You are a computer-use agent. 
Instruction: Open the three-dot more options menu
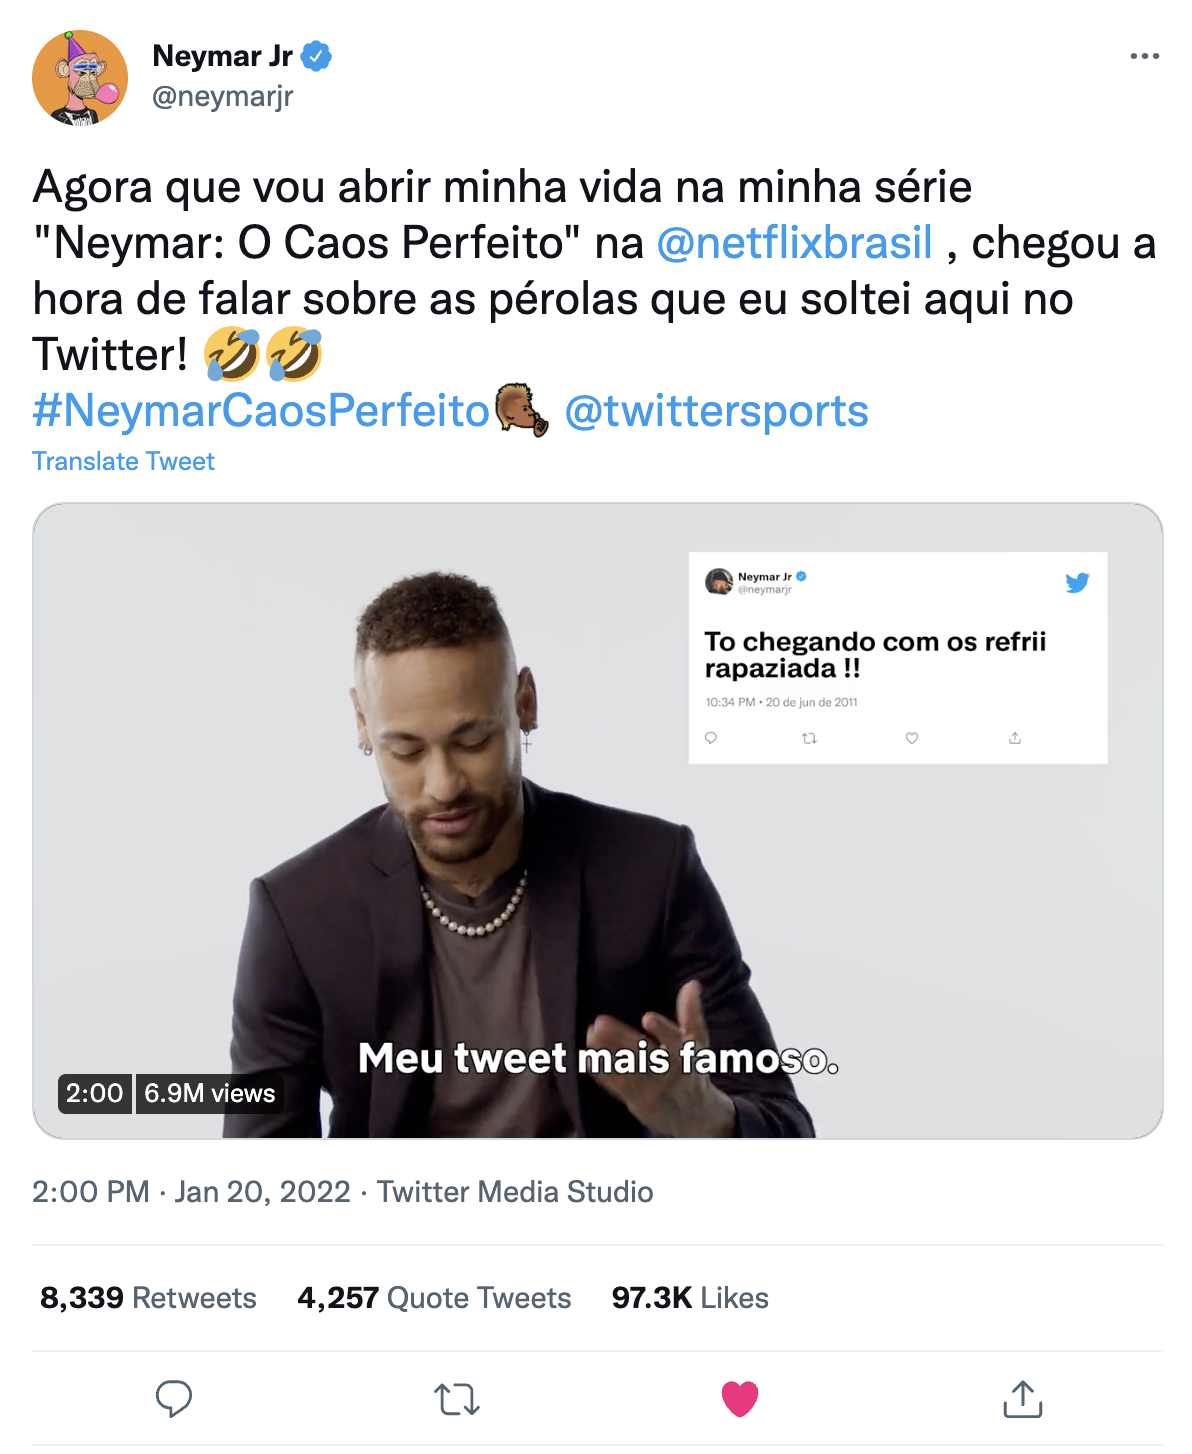click(x=1144, y=56)
